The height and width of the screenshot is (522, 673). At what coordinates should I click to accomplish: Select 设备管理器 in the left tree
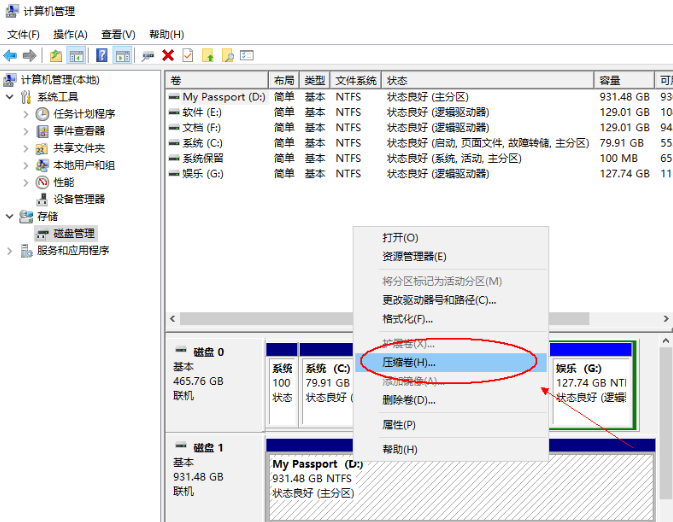click(79, 199)
